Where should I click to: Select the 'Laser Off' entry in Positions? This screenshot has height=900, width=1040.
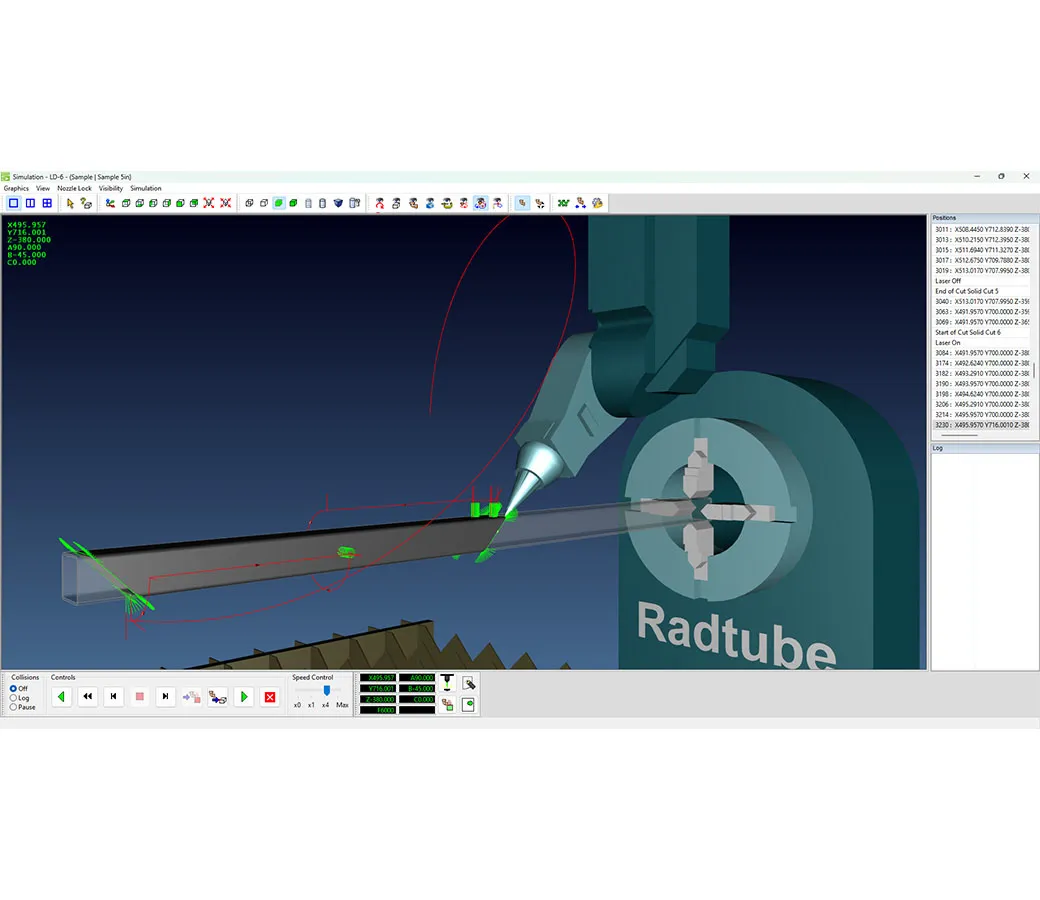click(x=947, y=281)
